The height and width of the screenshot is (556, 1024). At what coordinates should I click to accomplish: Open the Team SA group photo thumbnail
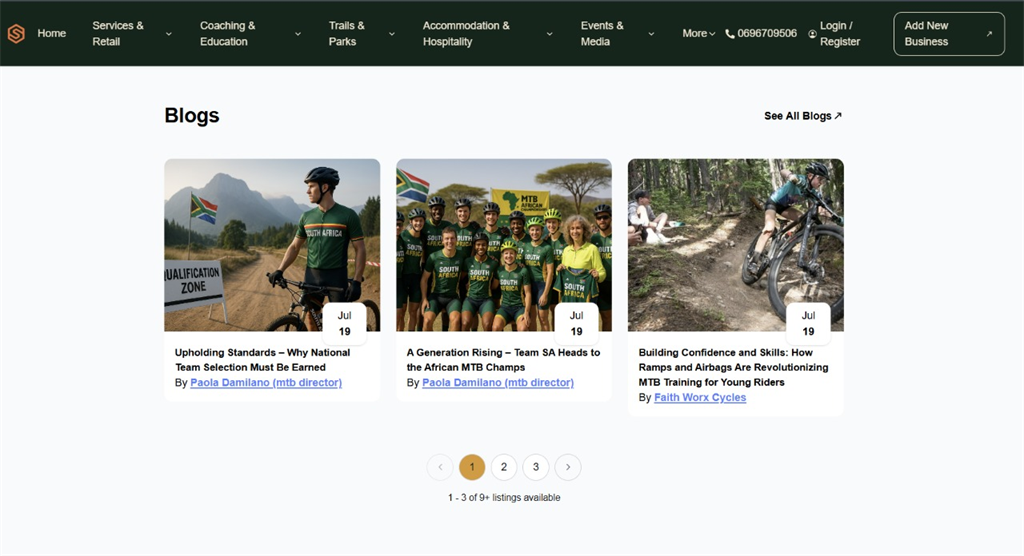pyautogui.click(x=503, y=244)
